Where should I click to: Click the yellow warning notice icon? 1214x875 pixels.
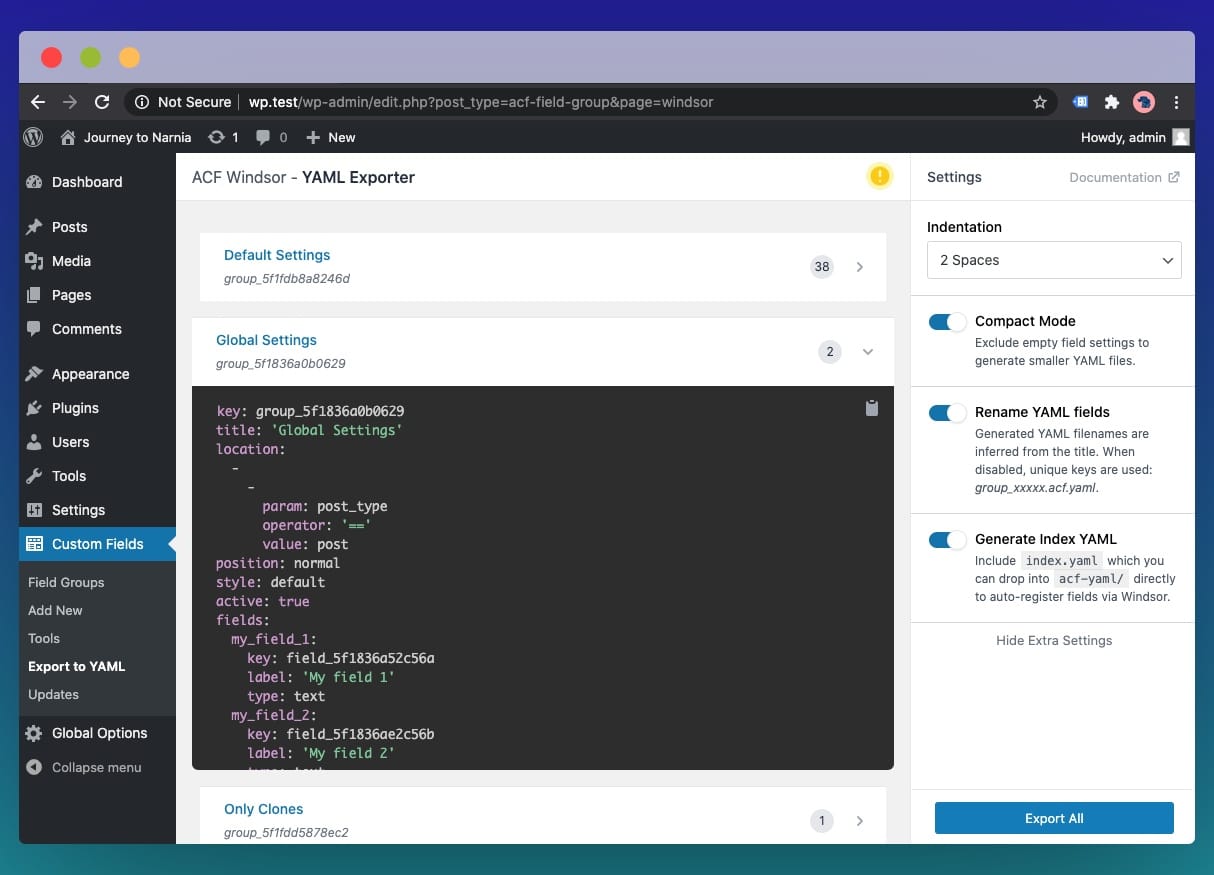879,177
